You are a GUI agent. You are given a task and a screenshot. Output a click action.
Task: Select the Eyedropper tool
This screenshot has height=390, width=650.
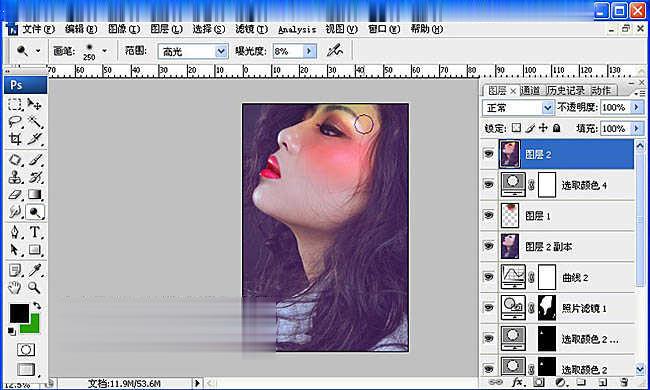[x=34, y=270]
